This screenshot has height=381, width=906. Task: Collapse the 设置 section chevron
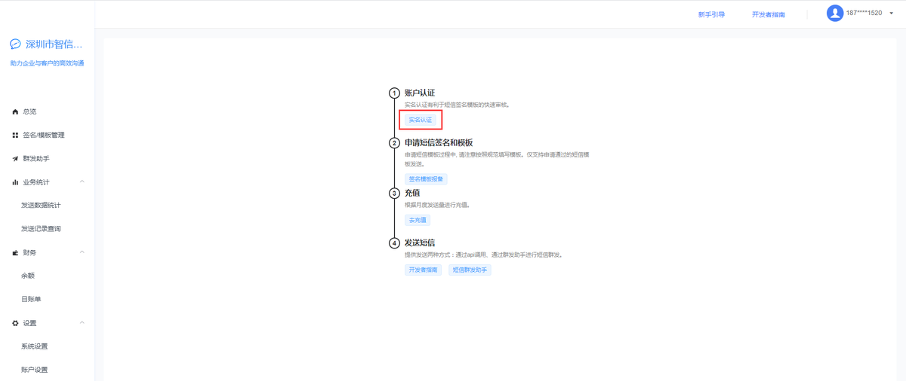[82, 323]
